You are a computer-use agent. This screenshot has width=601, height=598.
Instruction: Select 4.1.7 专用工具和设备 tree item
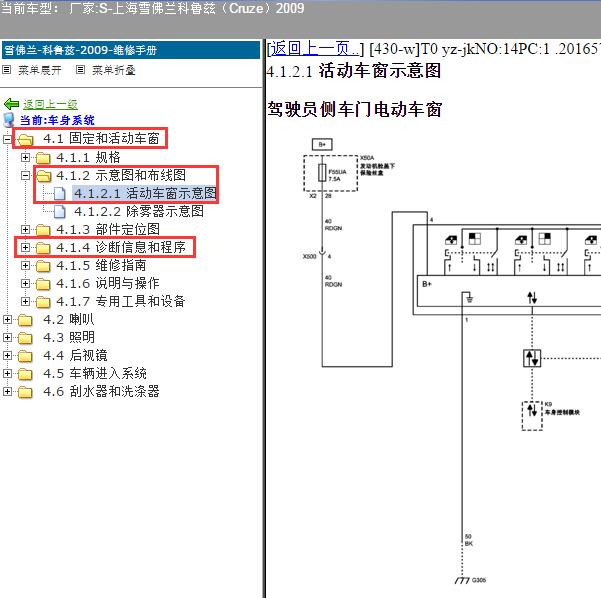click(121, 301)
